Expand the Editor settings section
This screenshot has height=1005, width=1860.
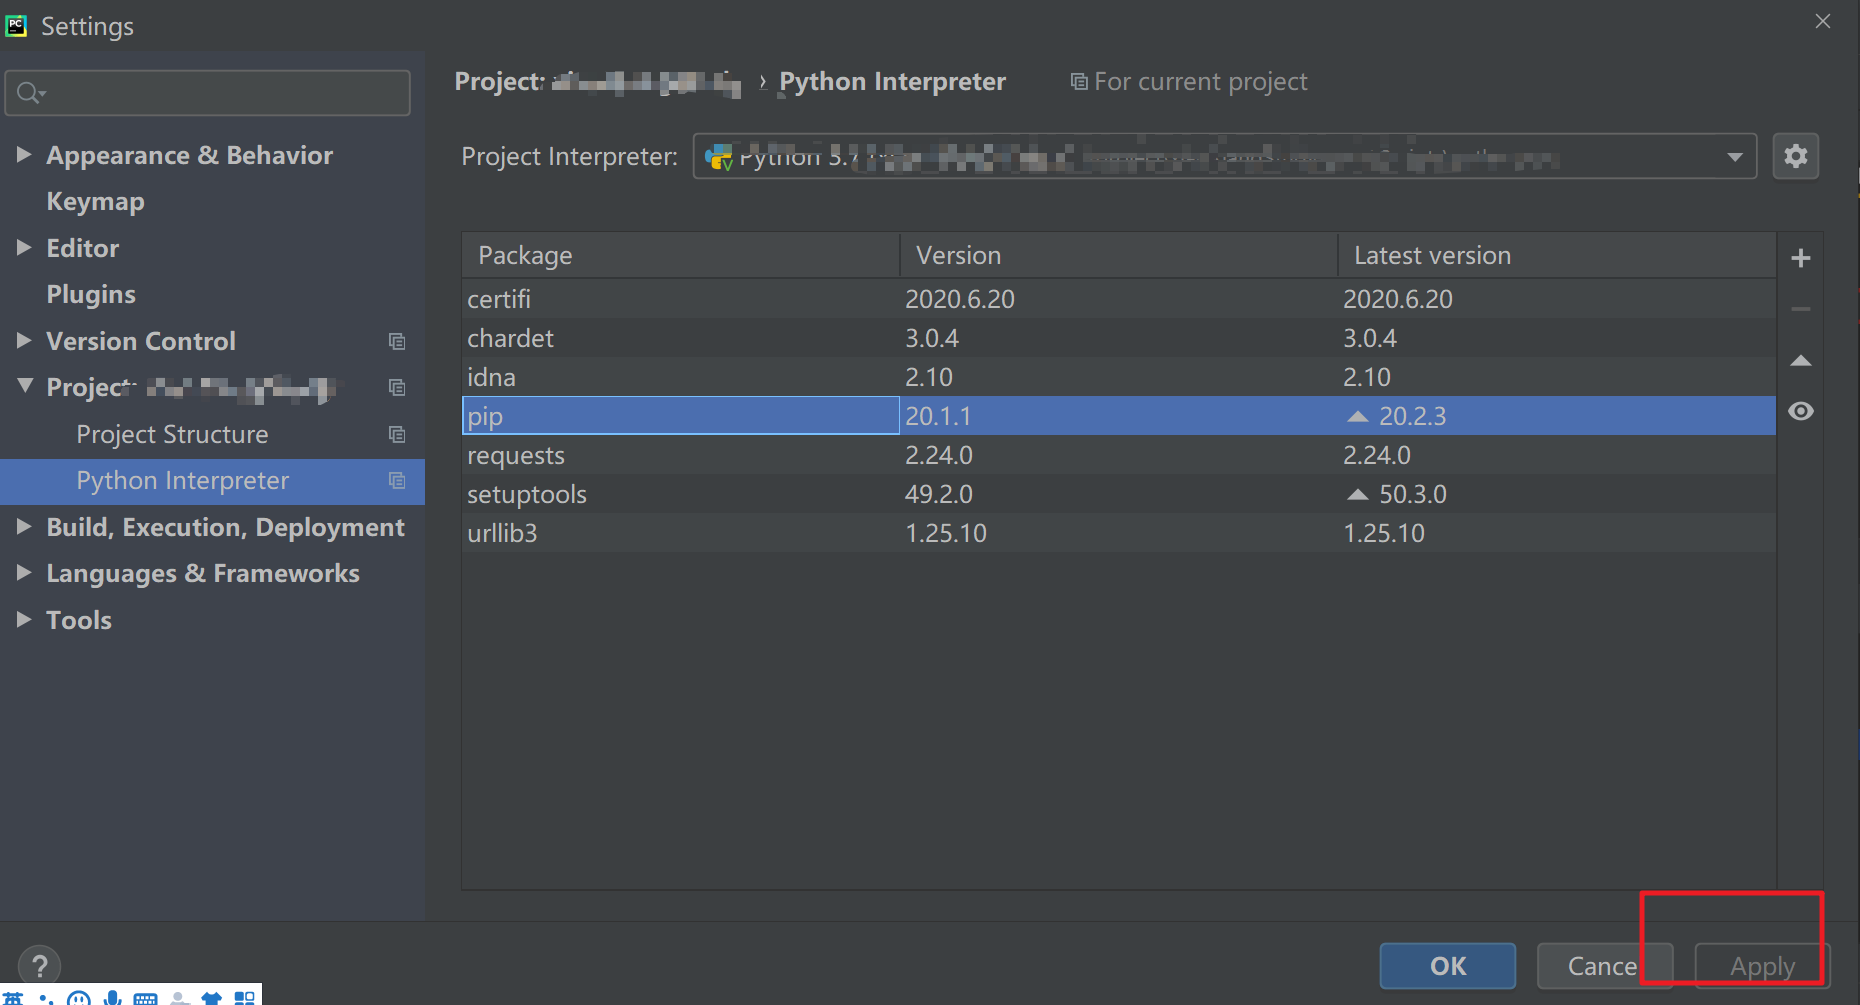coord(24,247)
